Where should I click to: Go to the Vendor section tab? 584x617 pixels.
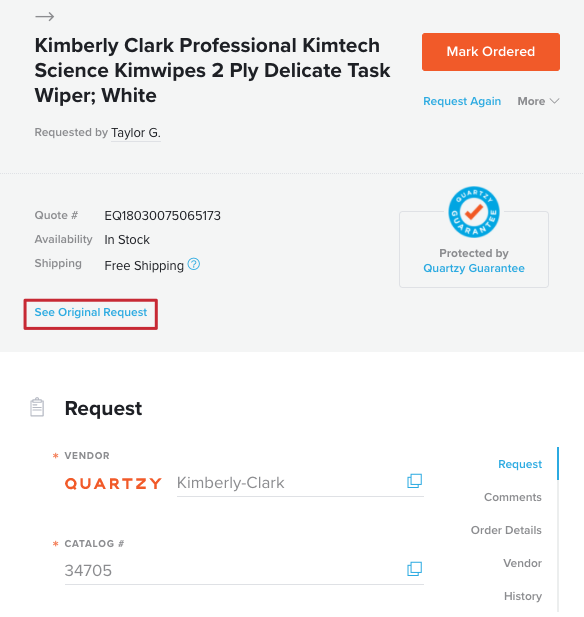point(522,563)
